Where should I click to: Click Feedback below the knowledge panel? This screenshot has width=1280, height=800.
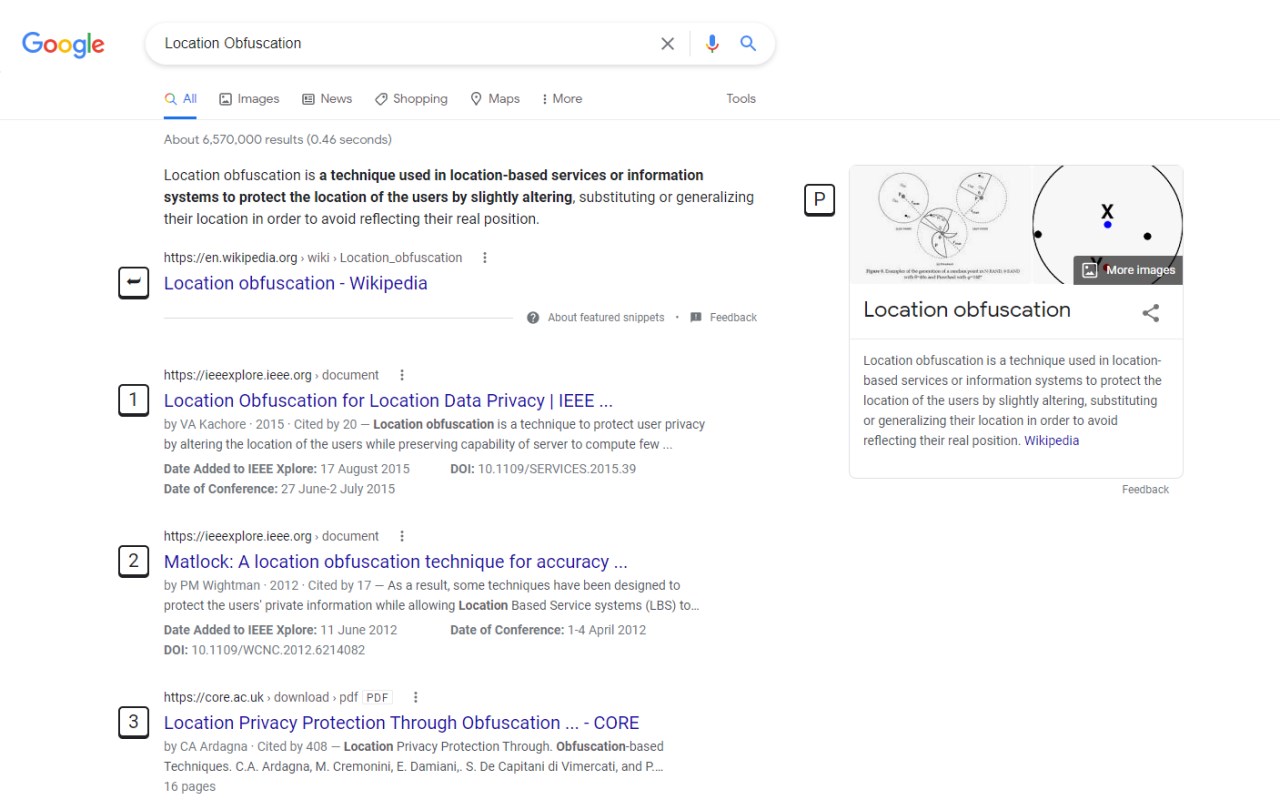point(1145,490)
